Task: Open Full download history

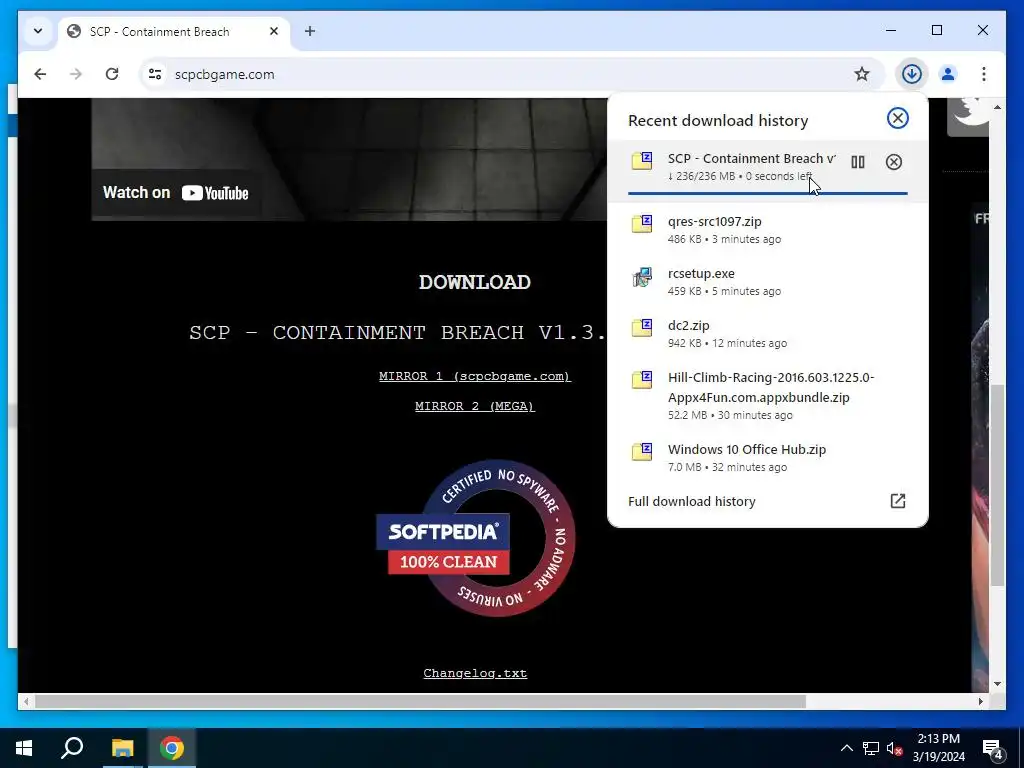Action: (x=767, y=502)
